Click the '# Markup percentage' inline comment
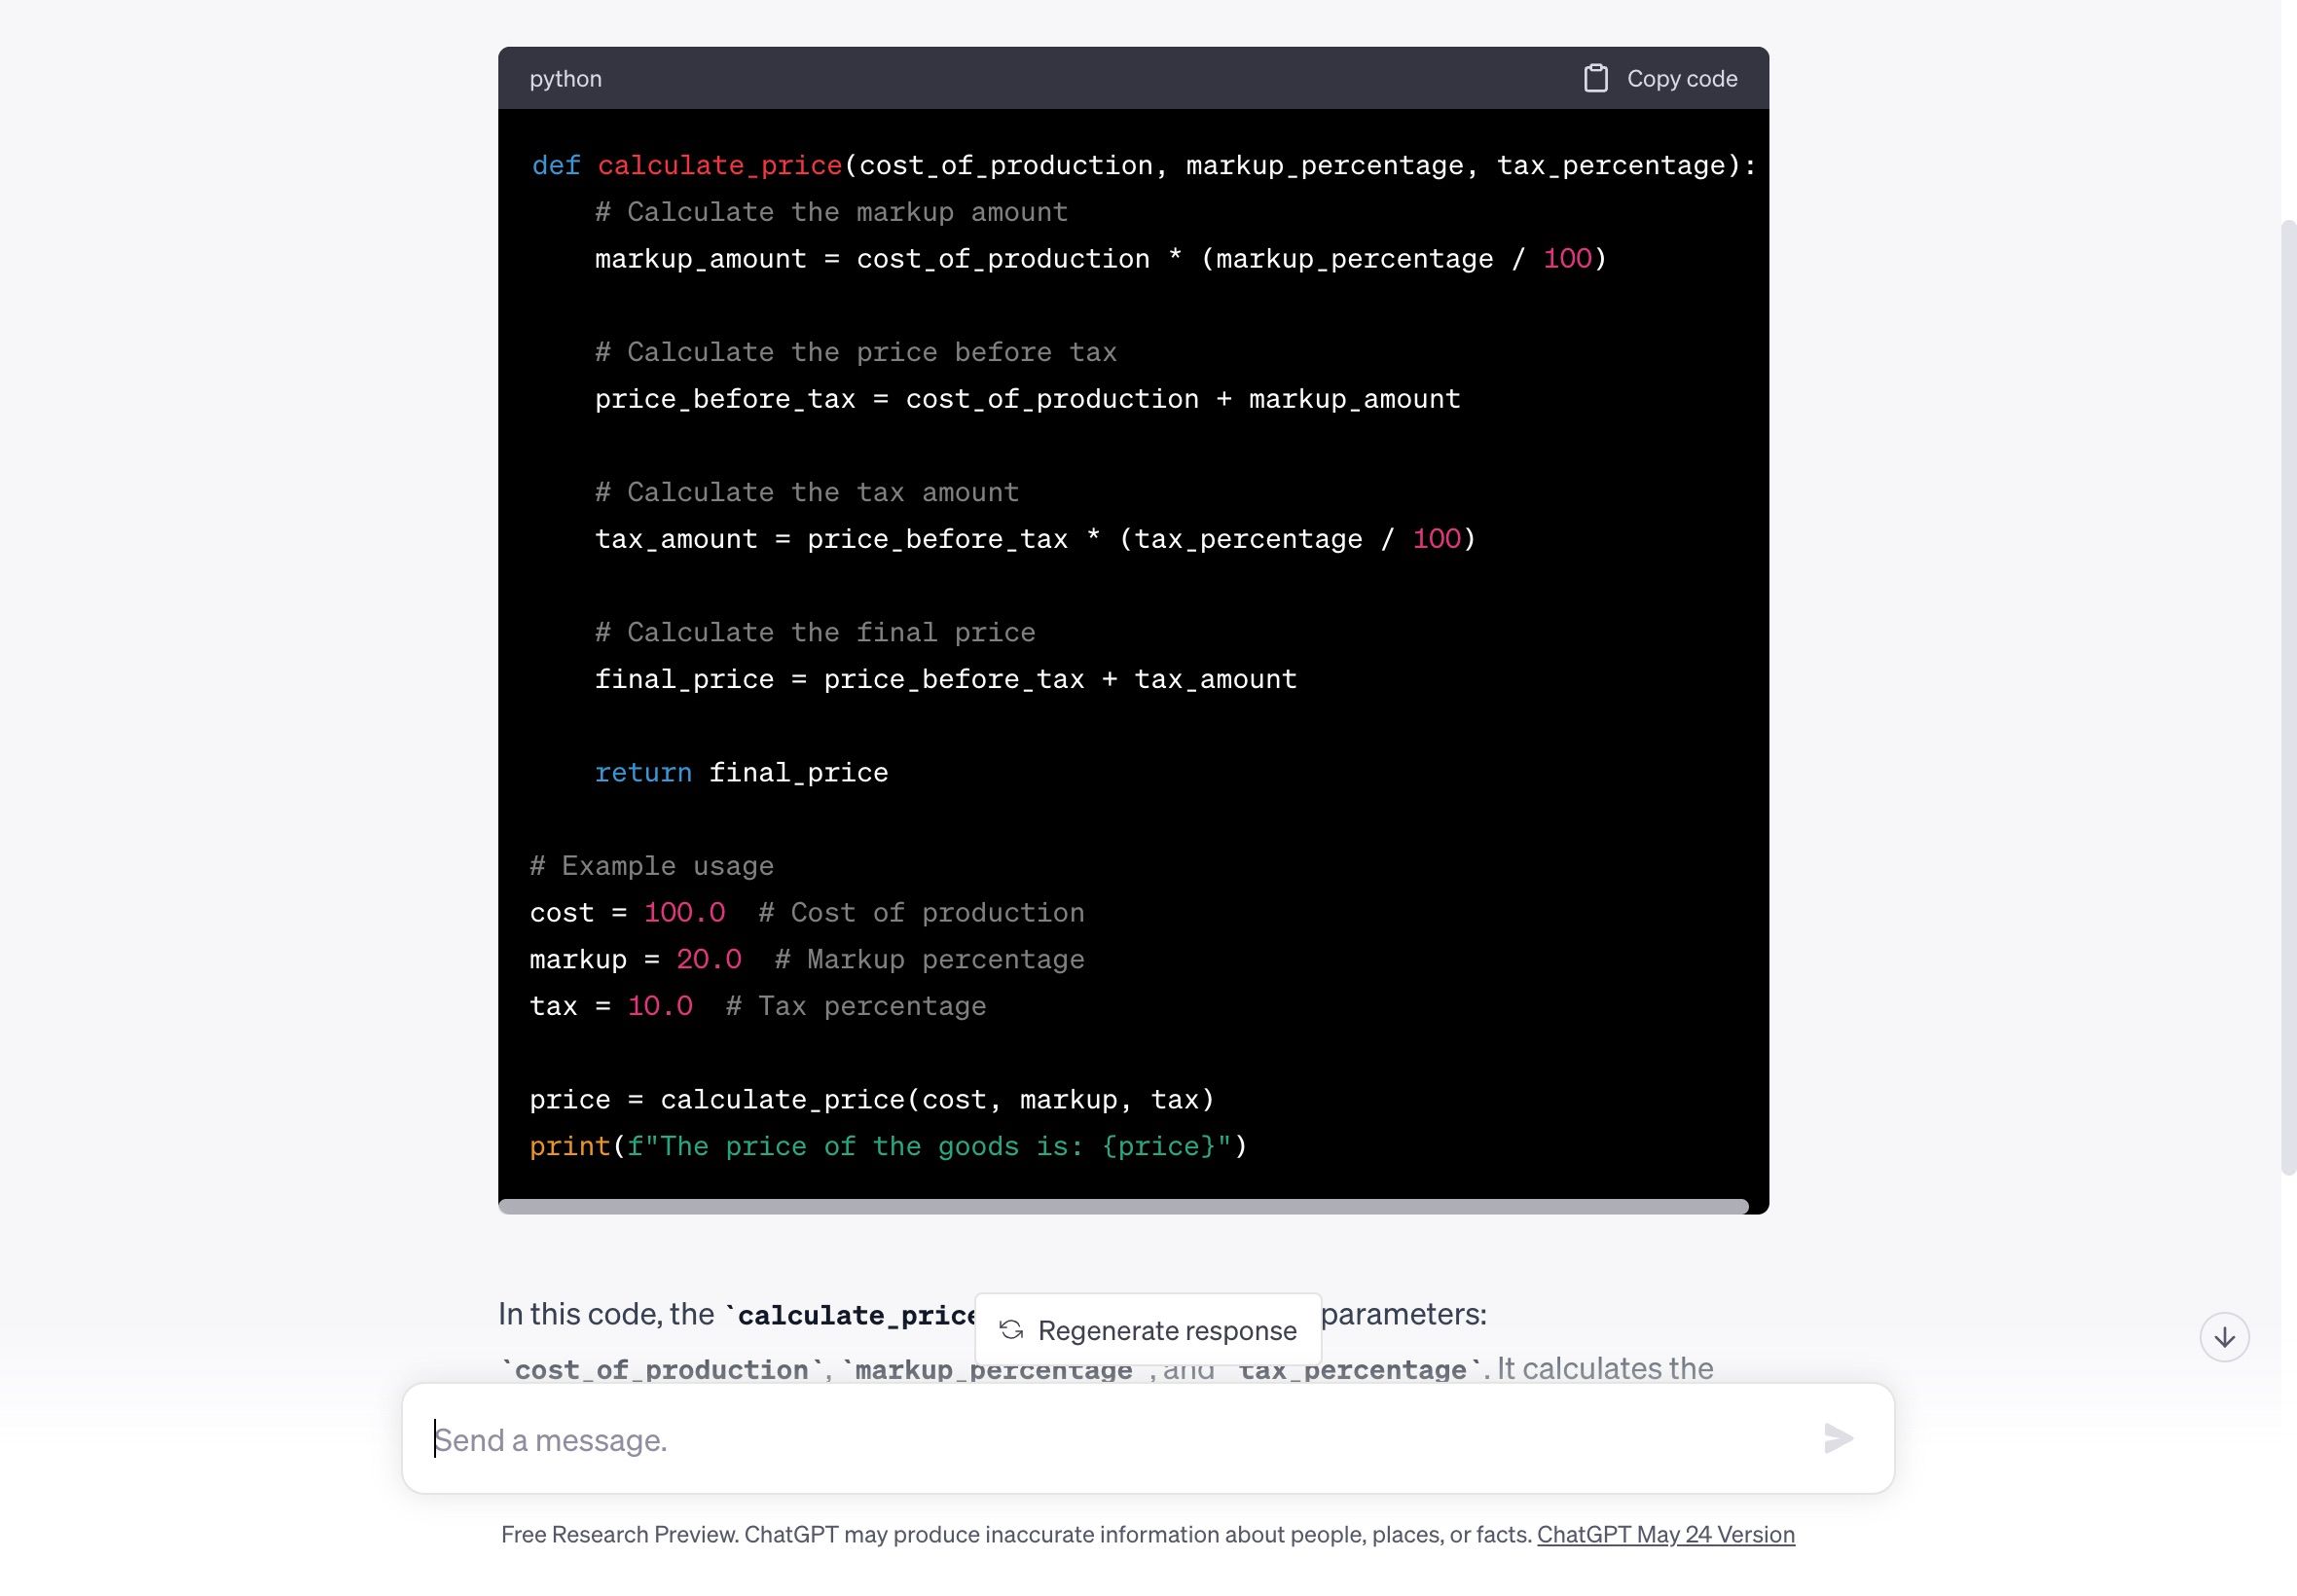The width and height of the screenshot is (2297, 1596). 929,959
